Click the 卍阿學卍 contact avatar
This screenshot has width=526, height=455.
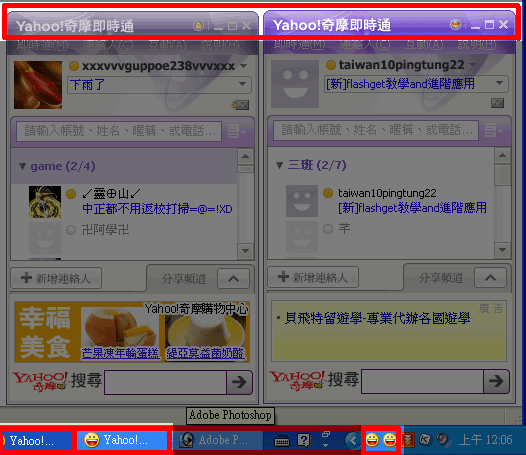point(45,238)
